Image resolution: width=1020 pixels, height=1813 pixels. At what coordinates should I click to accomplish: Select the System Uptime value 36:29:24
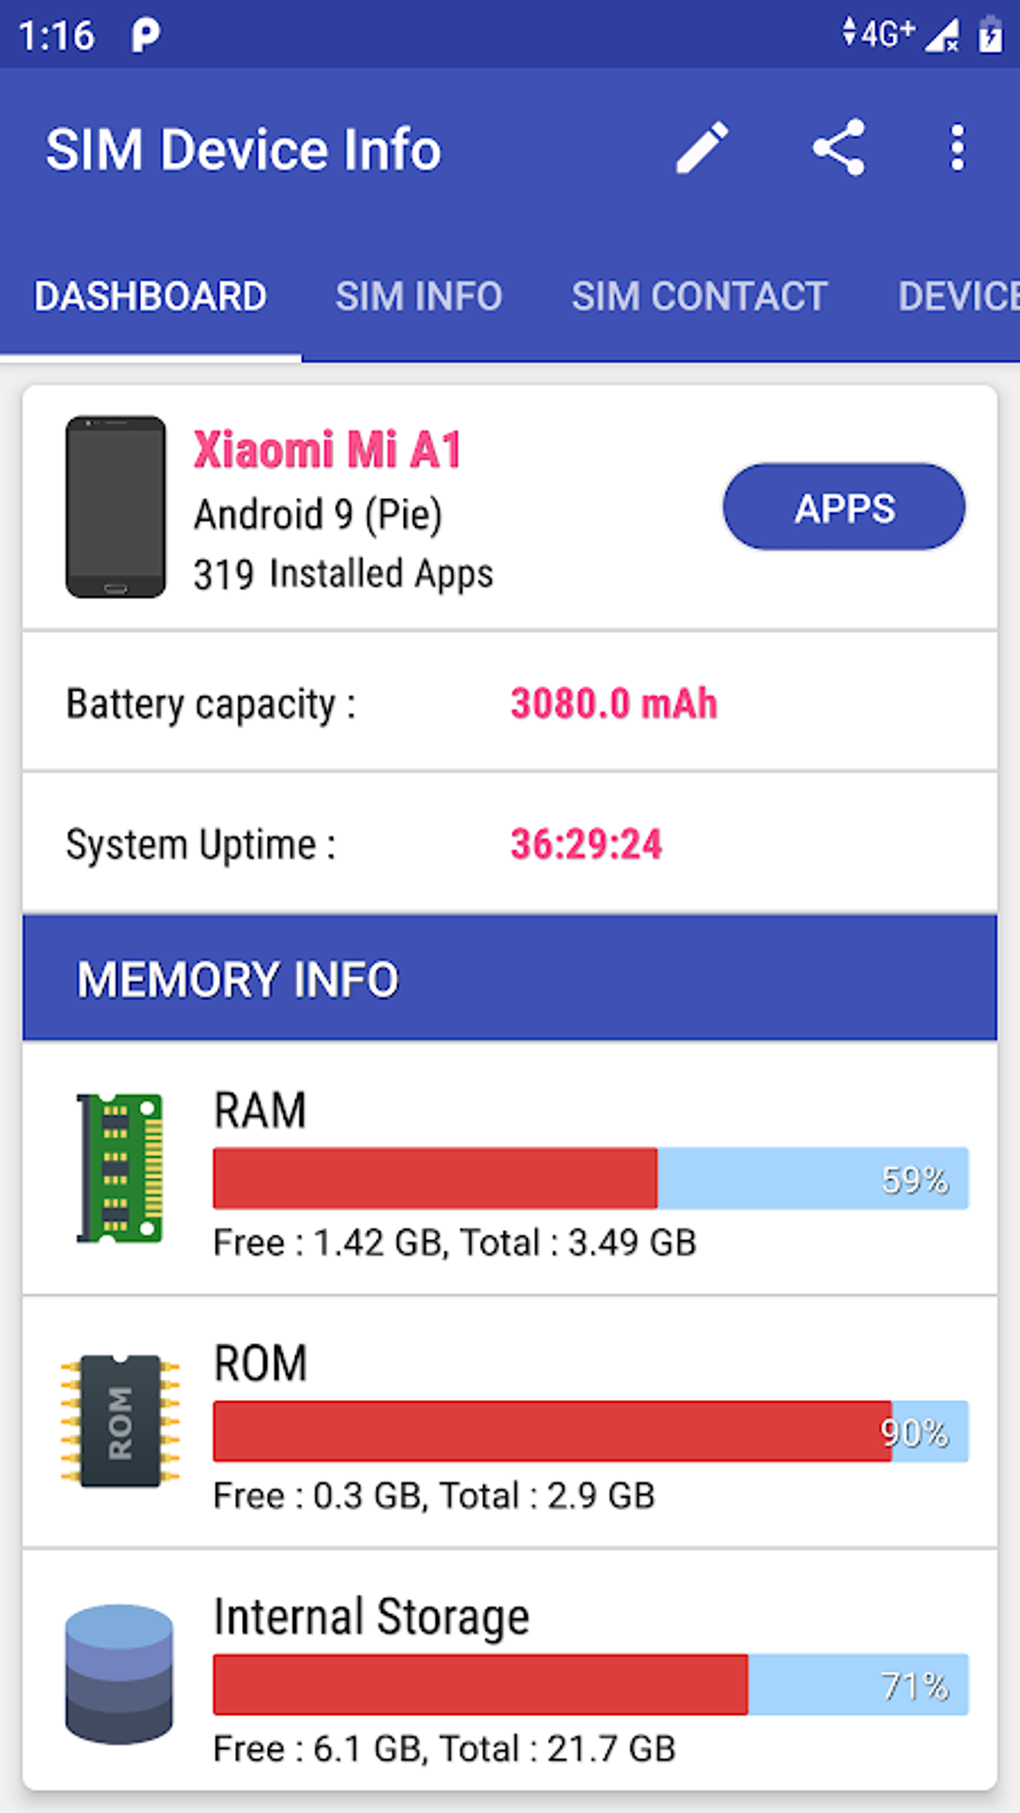pyautogui.click(x=586, y=843)
